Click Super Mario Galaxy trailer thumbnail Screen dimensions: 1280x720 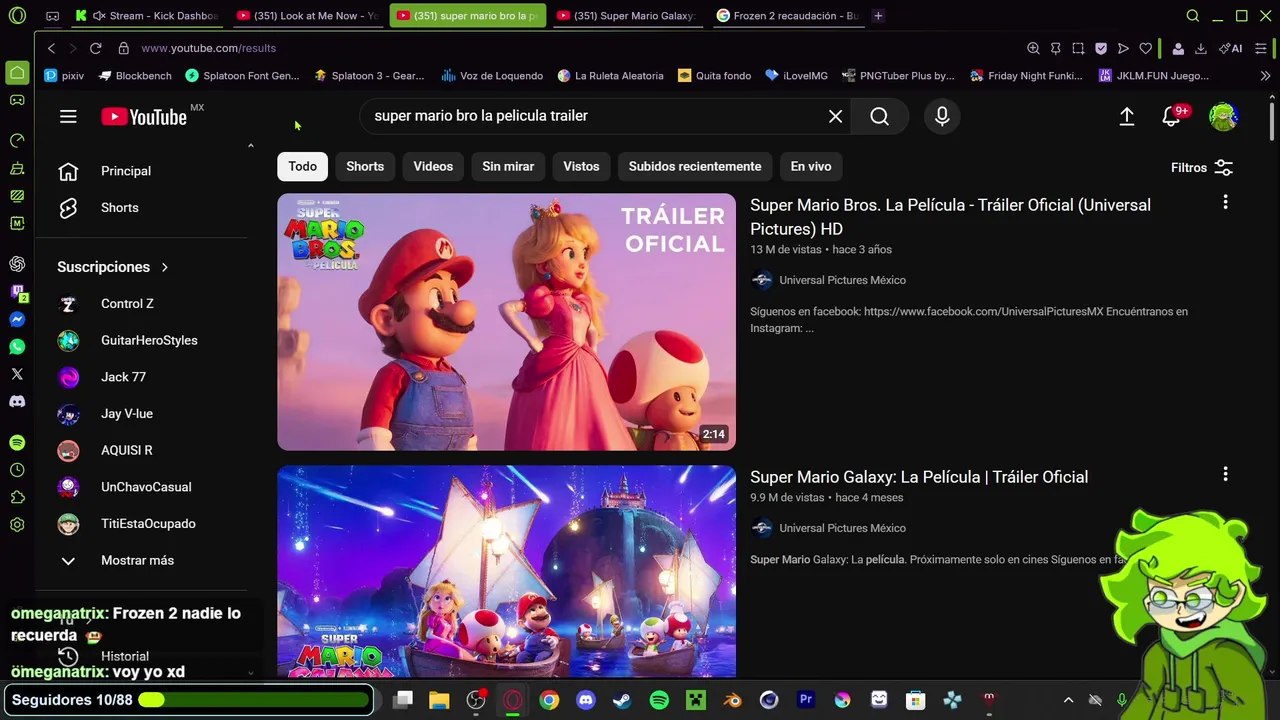506,571
